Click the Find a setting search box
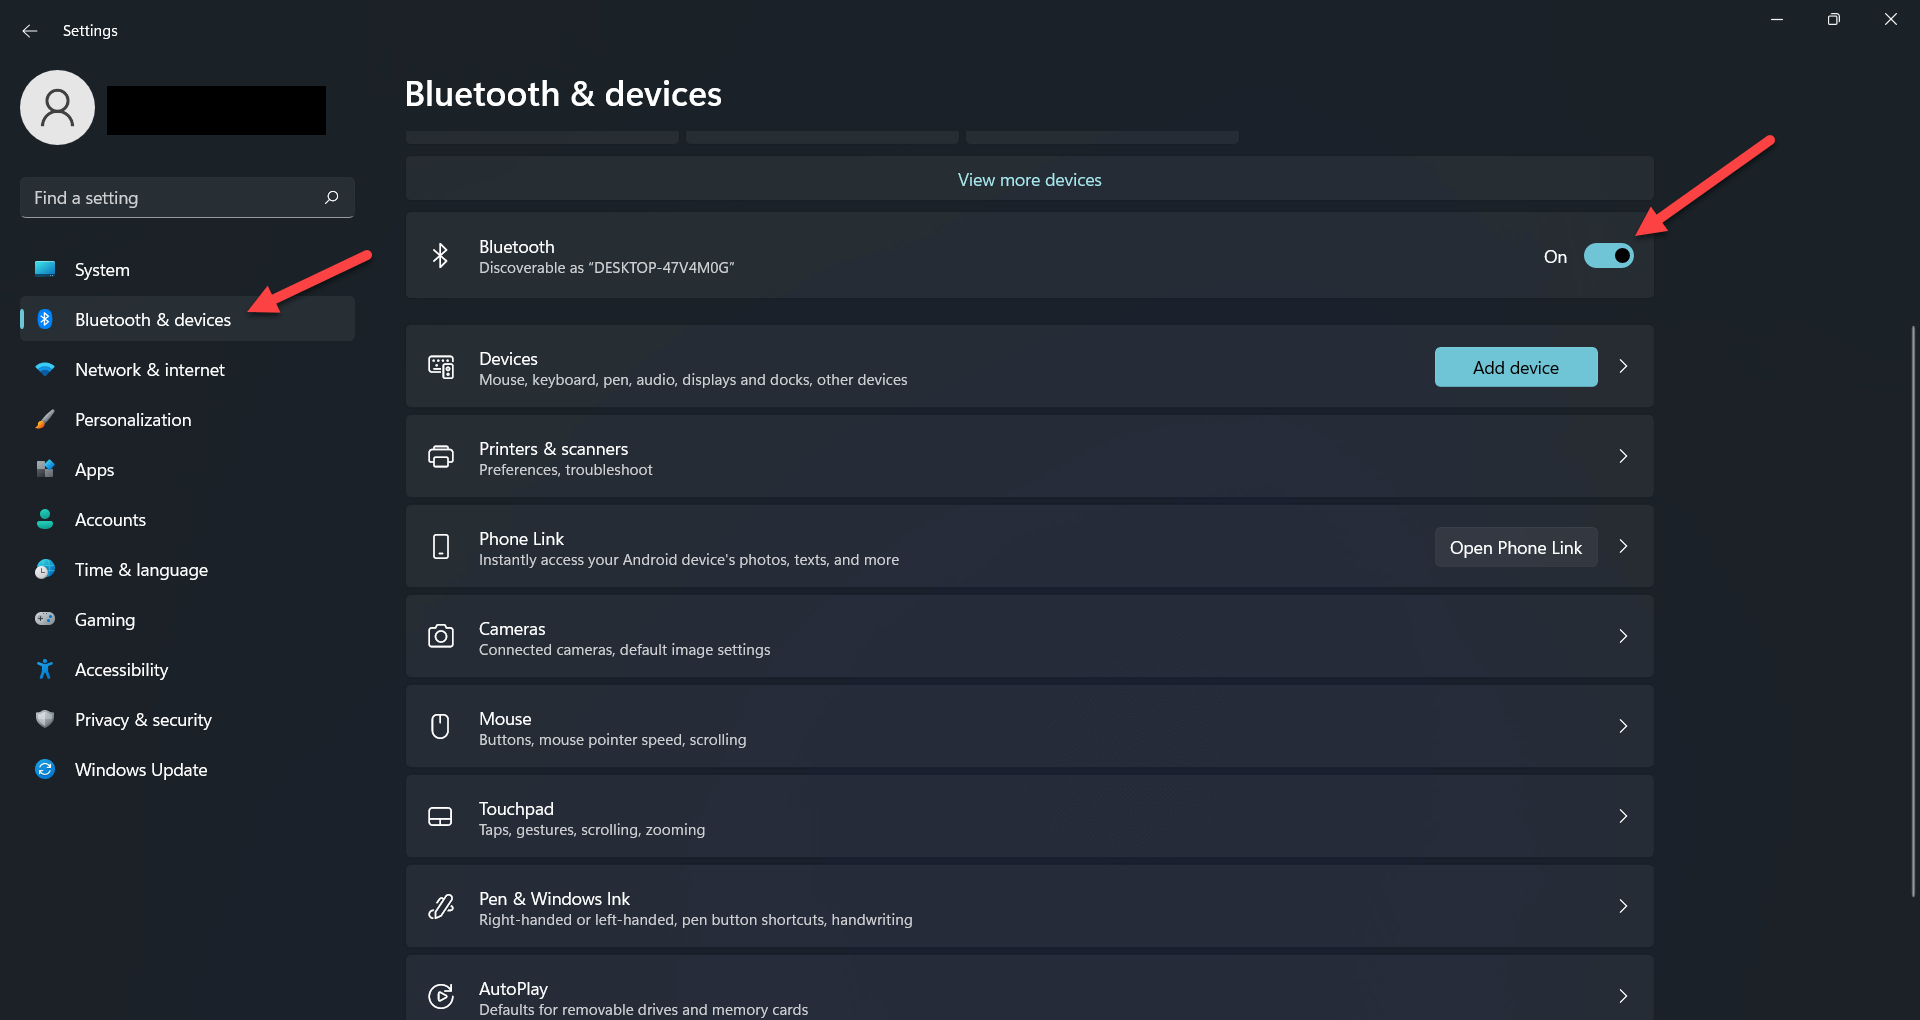Viewport: 1920px width, 1020px height. coord(170,198)
